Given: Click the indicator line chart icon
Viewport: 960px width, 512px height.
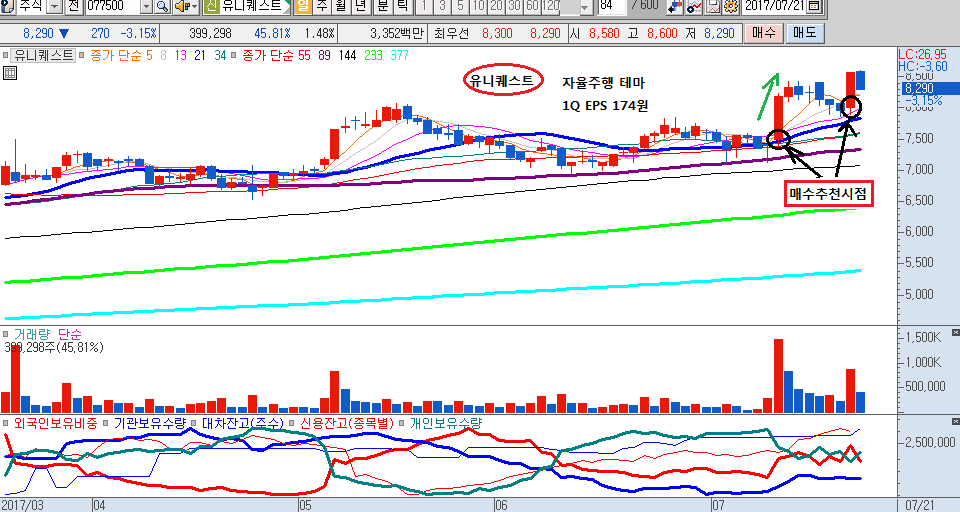Looking at the screenshot, I should (x=694, y=7).
